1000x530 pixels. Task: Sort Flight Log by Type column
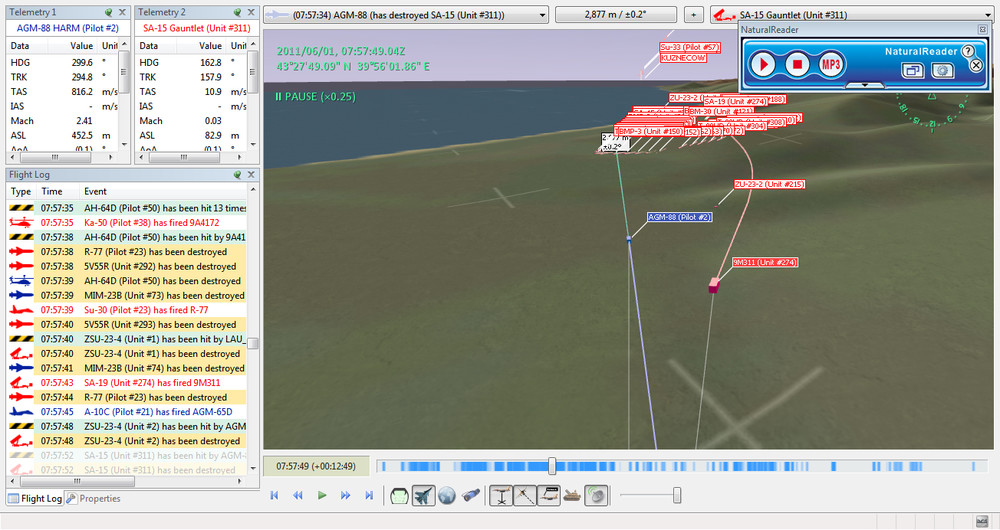tap(21, 191)
